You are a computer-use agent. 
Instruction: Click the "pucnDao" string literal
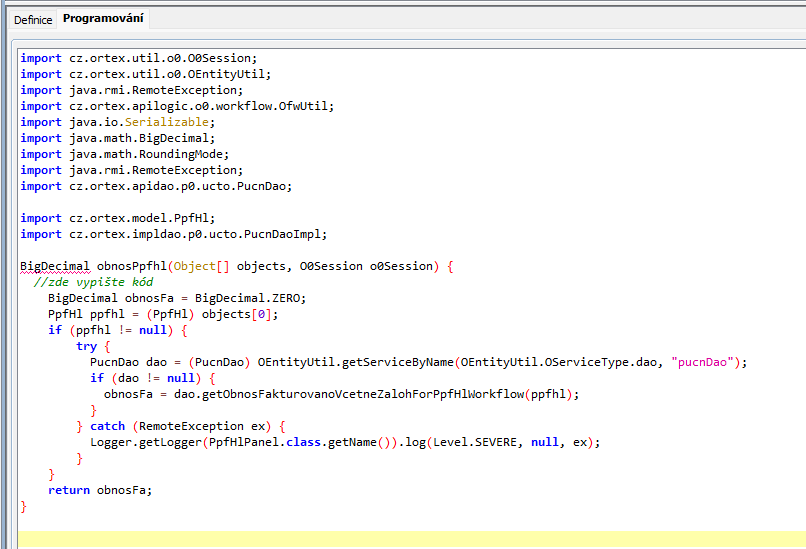click(708, 362)
